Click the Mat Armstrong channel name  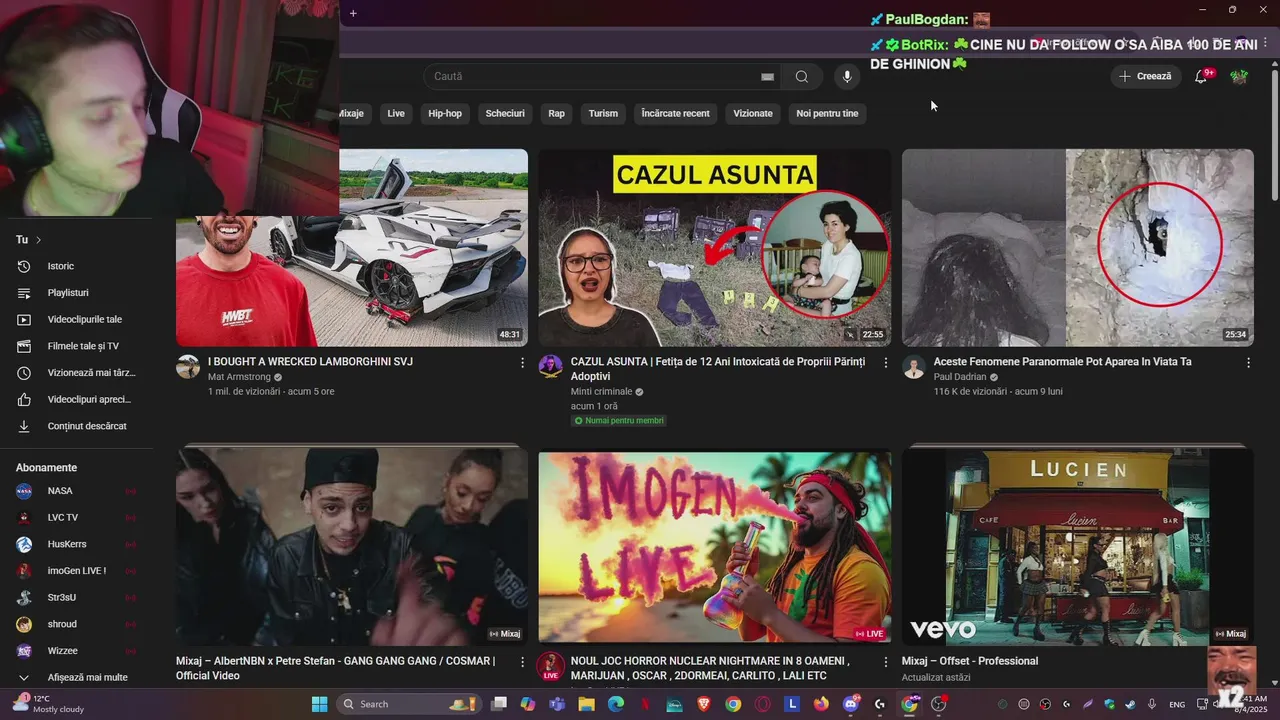(239, 377)
